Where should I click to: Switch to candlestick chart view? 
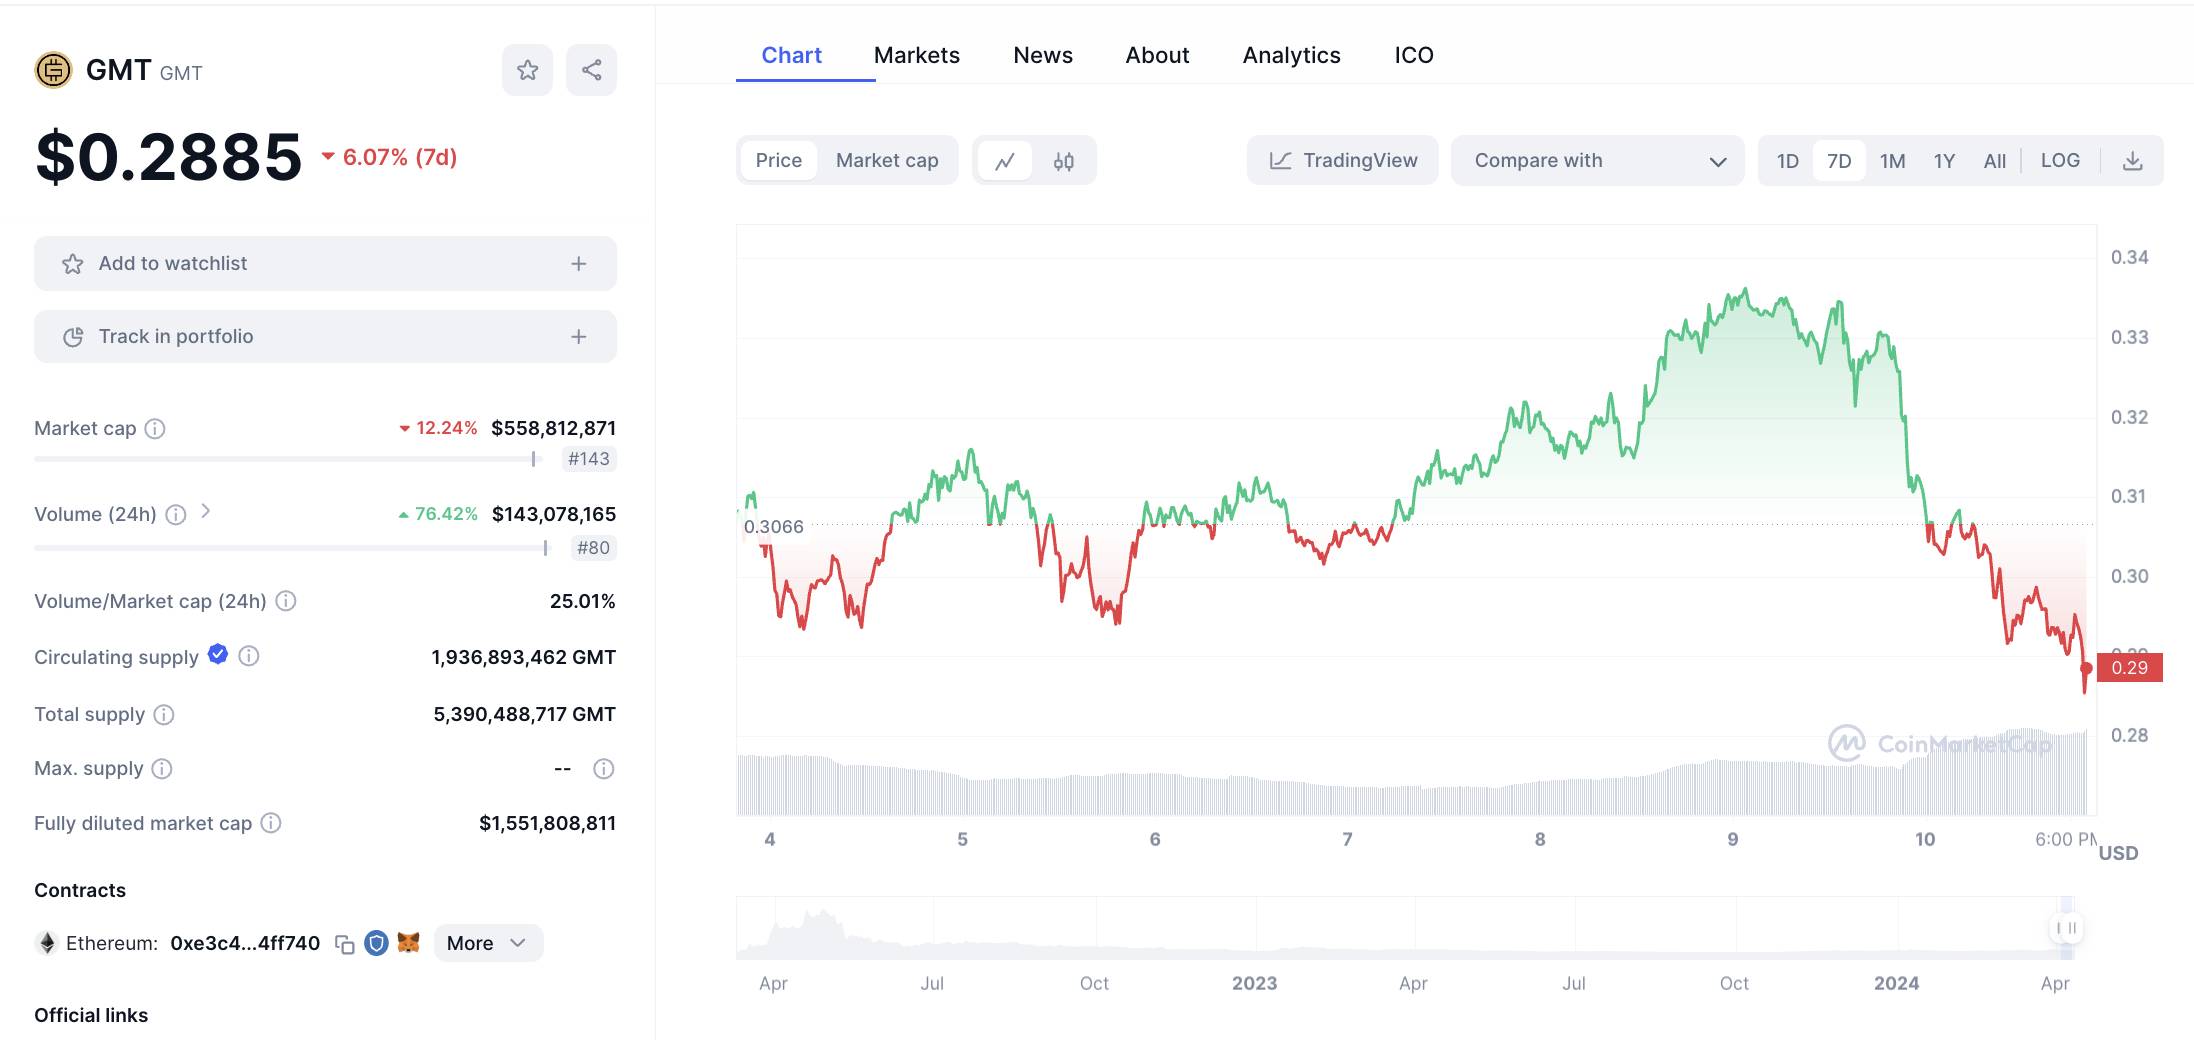coord(1063,161)
